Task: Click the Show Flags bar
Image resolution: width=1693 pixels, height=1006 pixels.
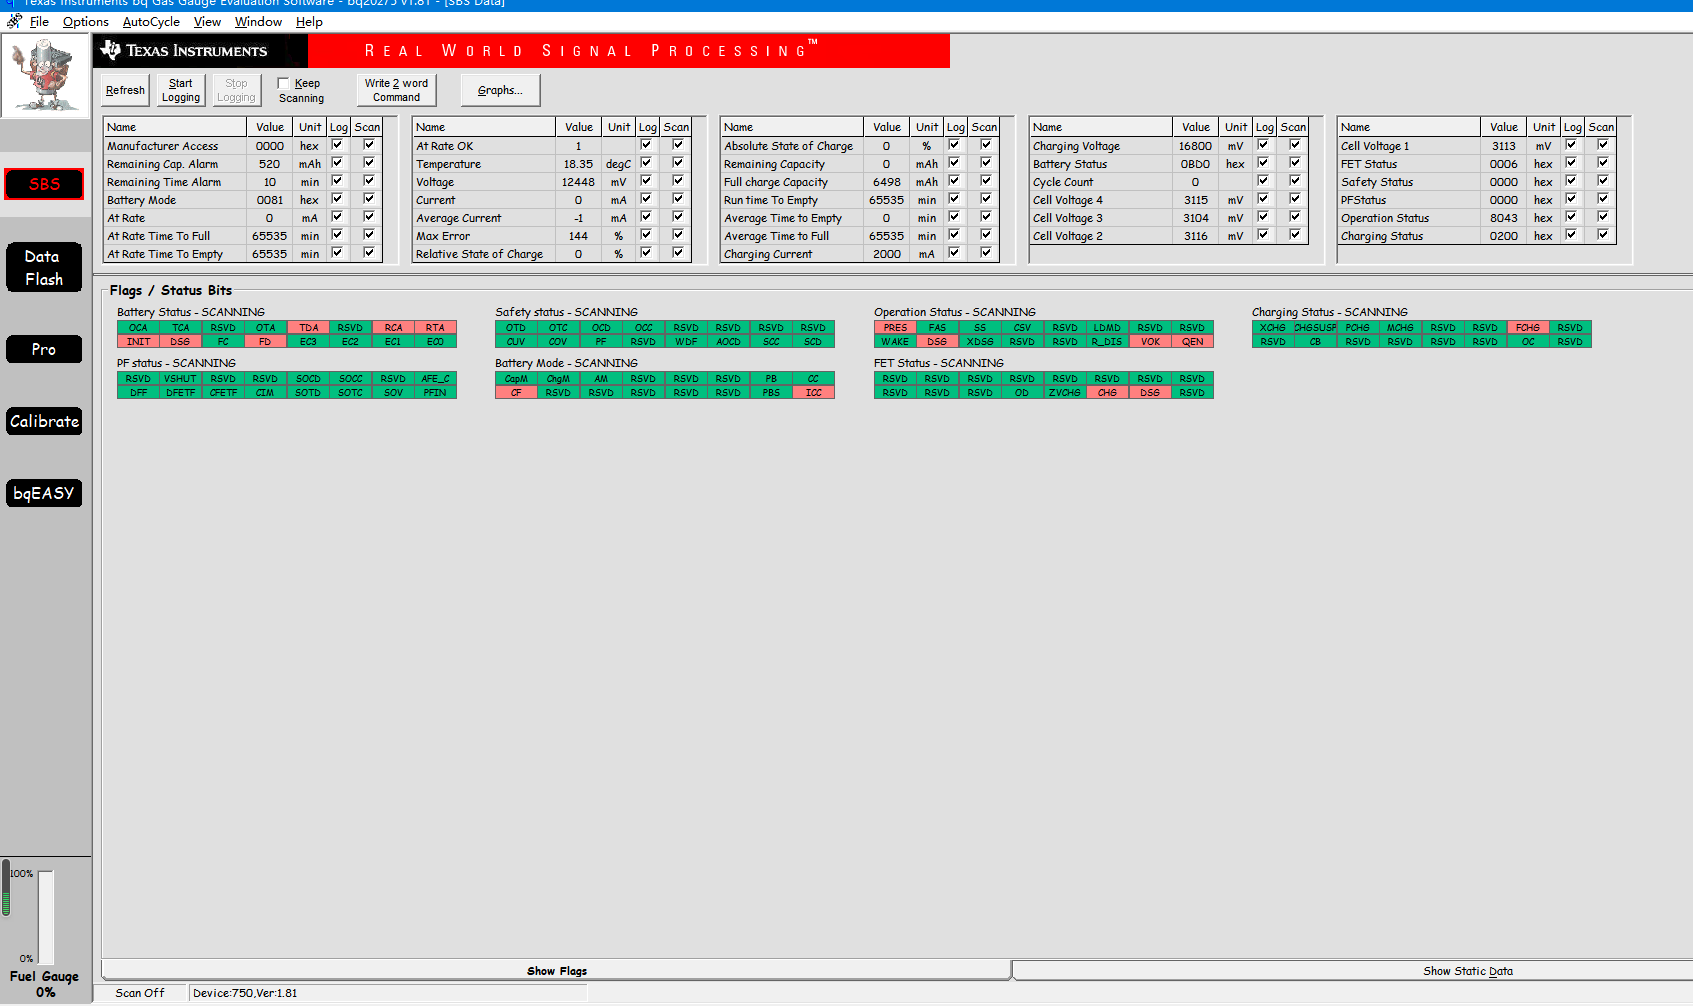Action: click(x=556, y=971)
